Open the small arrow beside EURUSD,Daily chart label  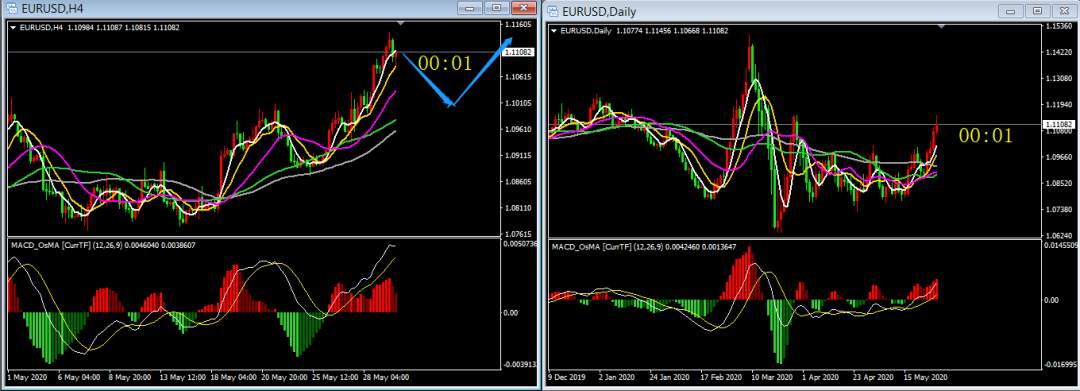pos(553,30)
